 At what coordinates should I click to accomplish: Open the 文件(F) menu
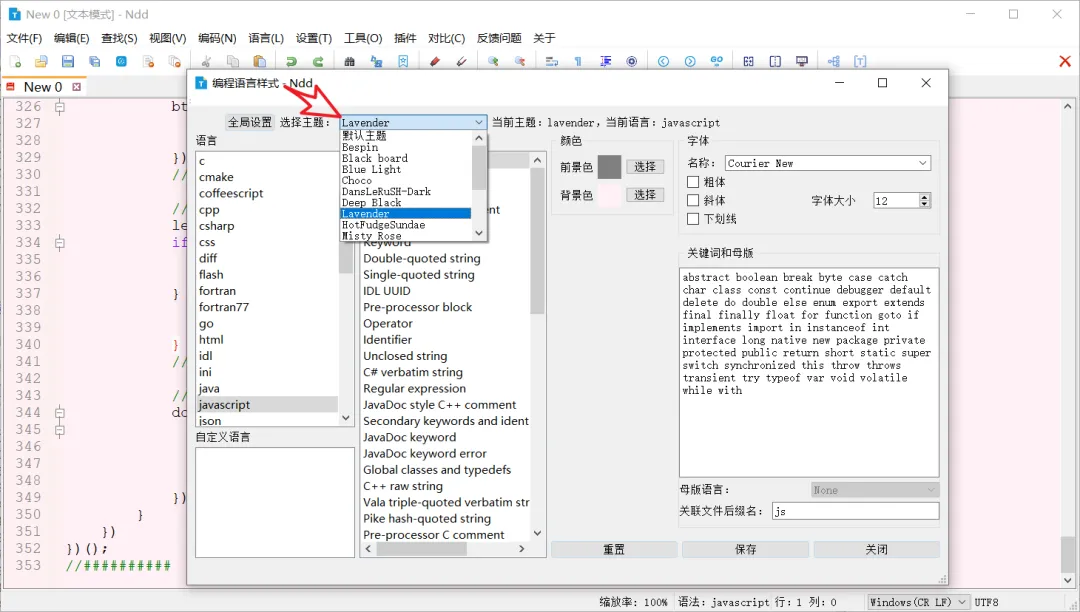(x=24, y=38)
